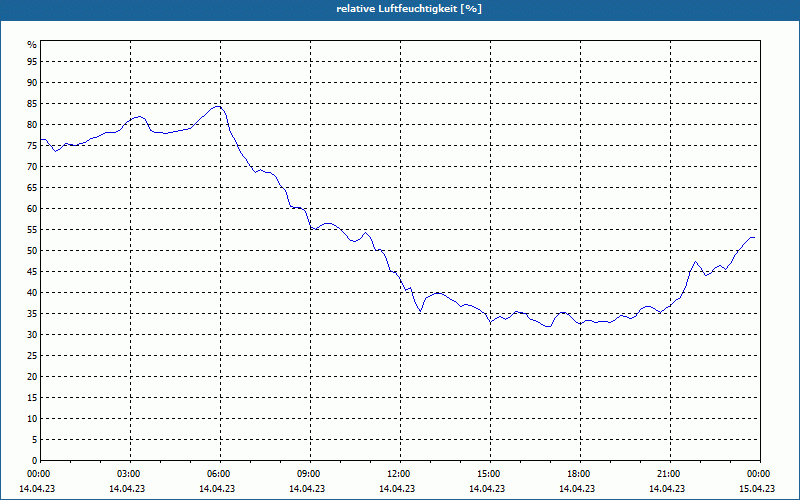Image resolution: width=800 pixels, height=500 pixels.
Task: Select the y-axis value '95'
Action: 32,61
